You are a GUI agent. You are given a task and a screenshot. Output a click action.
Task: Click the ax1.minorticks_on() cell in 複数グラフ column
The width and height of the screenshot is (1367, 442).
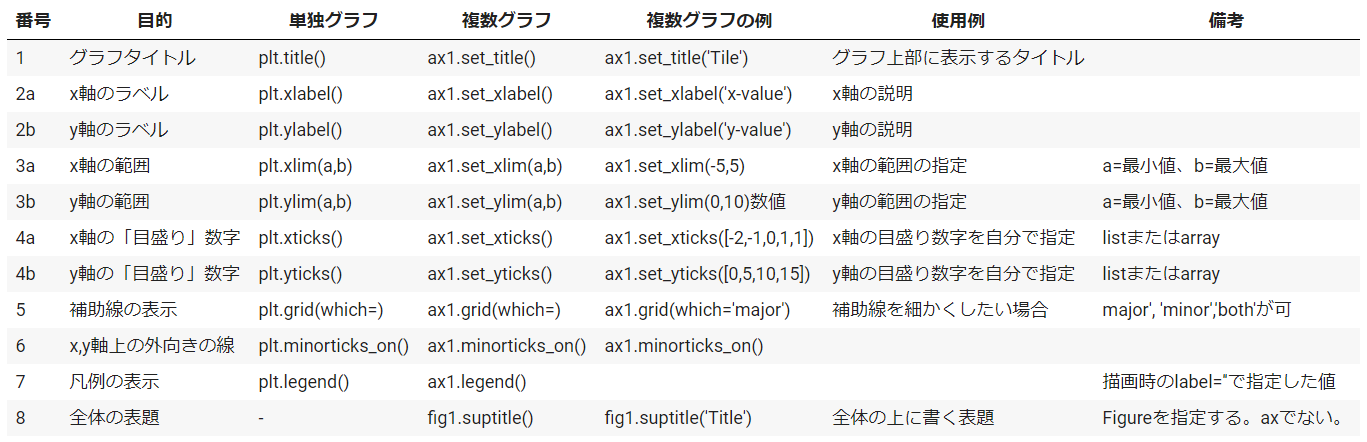[506, 346]
